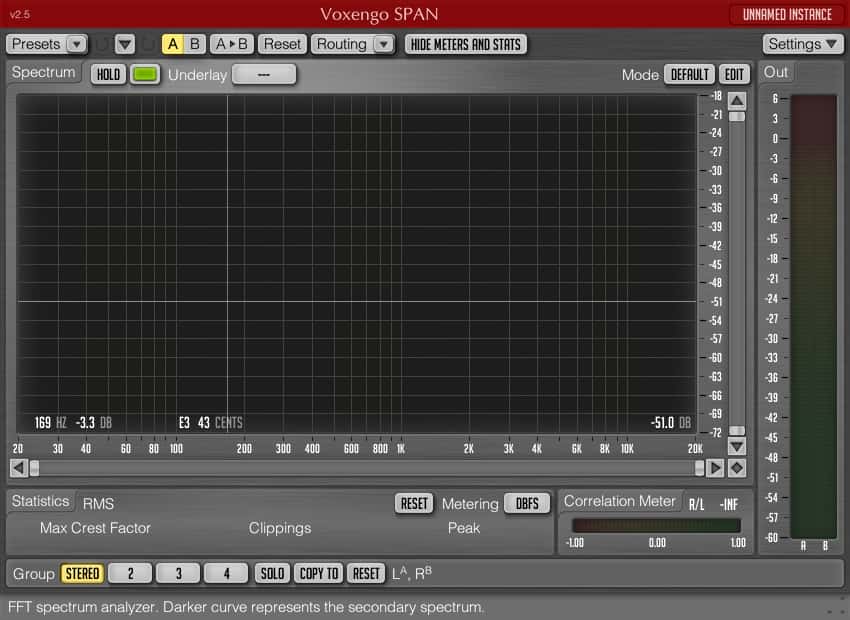
Task: Click the group RESET button
Action: point(366,573)
